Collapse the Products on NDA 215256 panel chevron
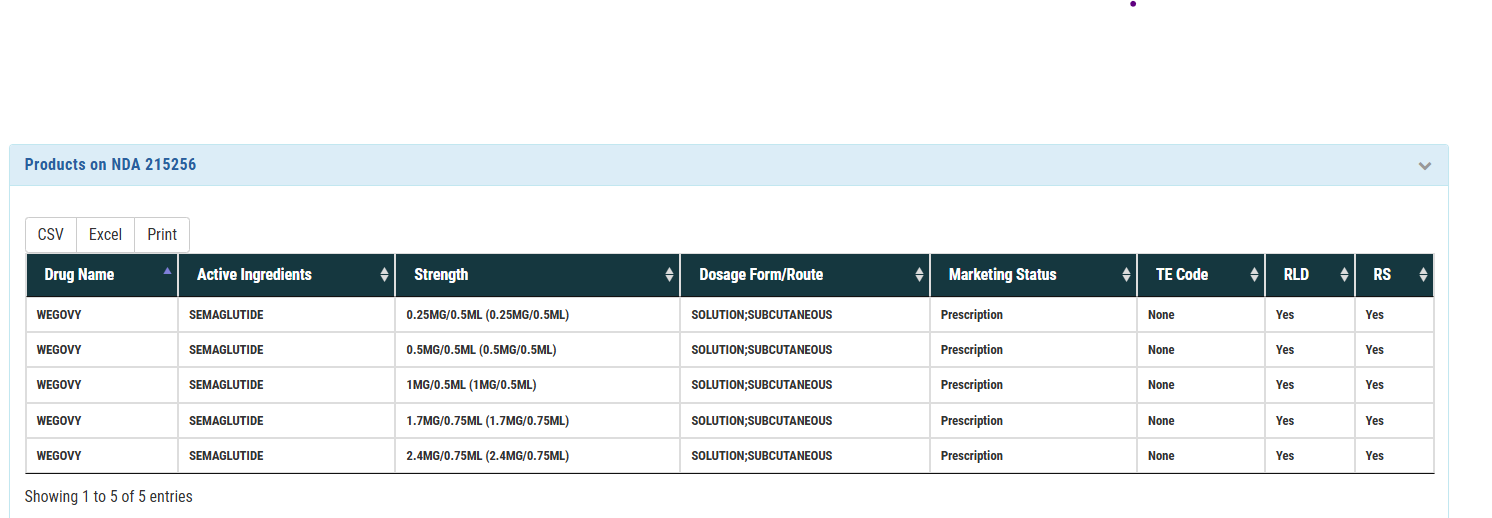The width and height of the screenshot is (1492, 518). [1425, 166]
